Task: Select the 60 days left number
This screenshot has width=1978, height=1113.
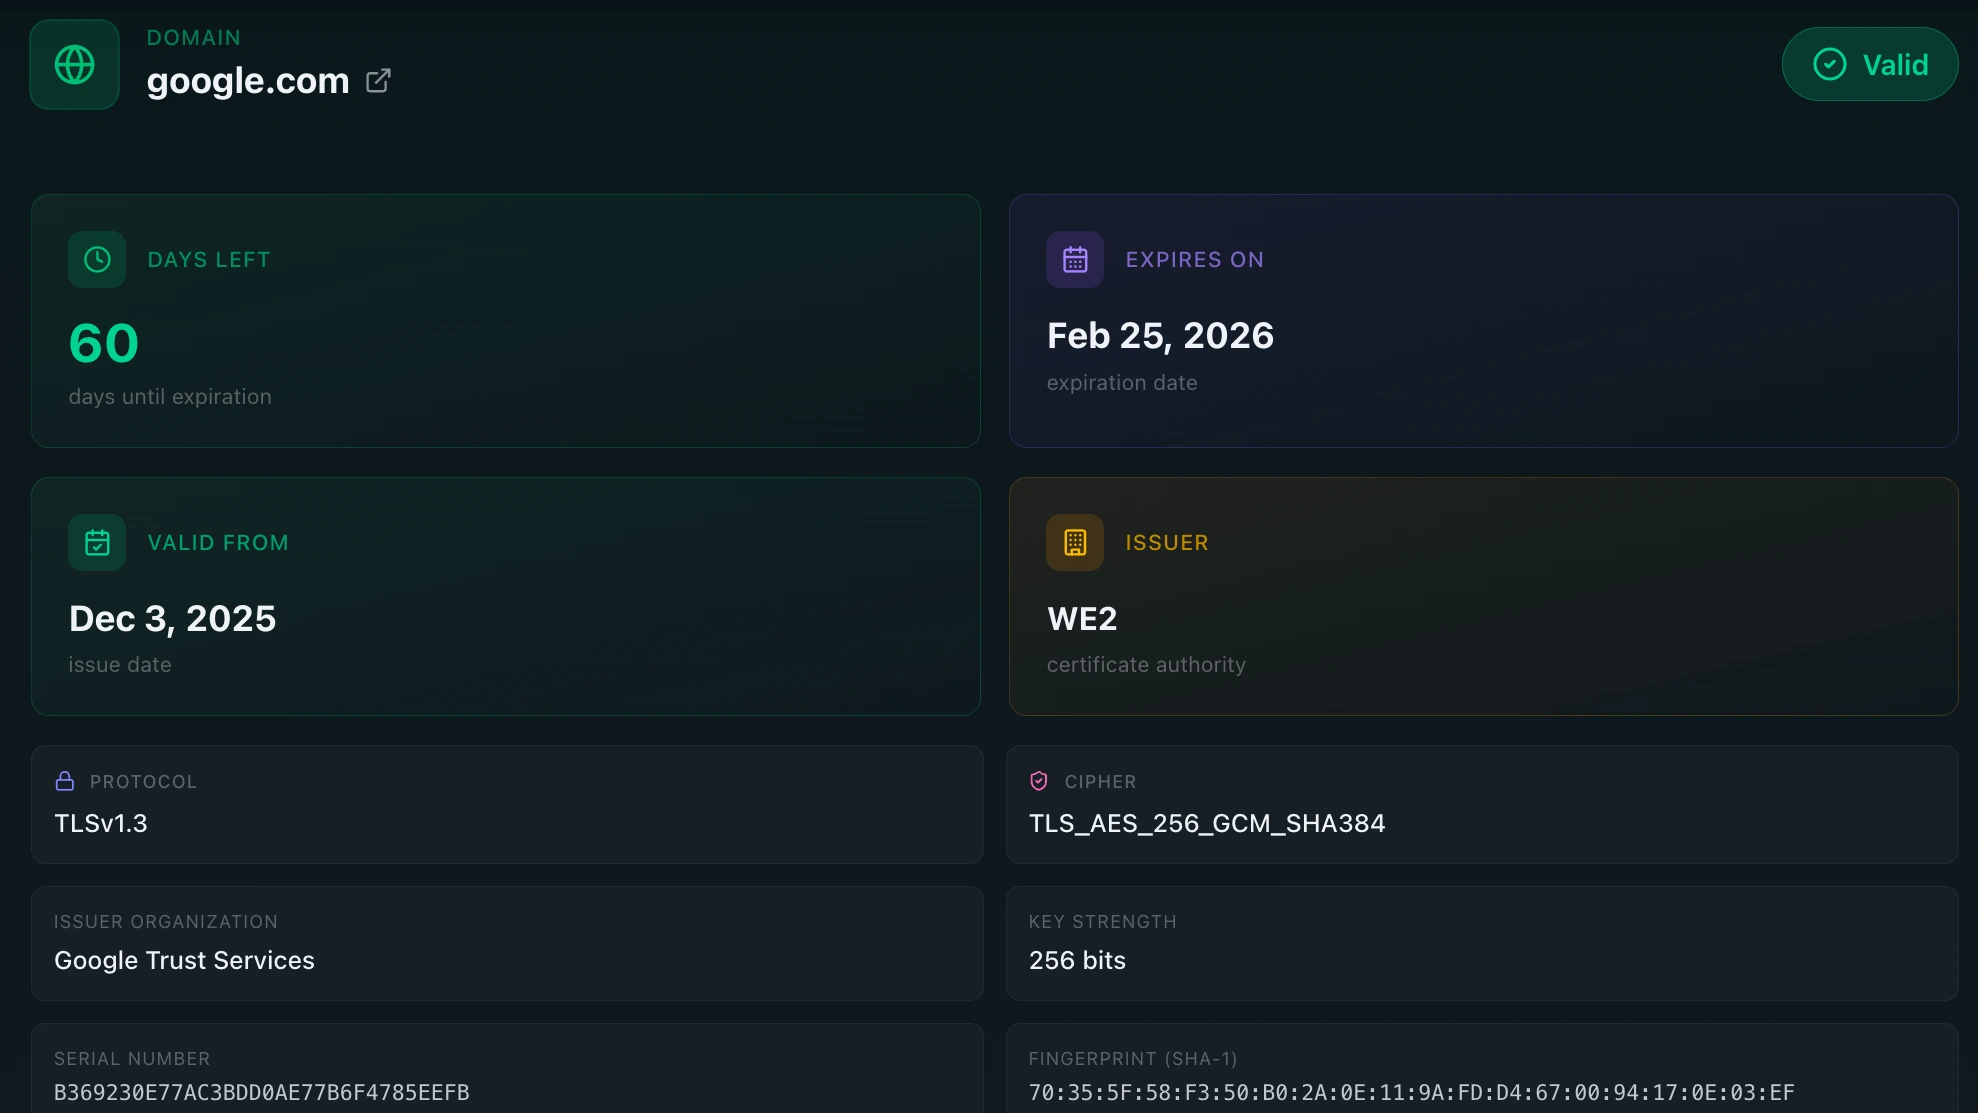Action: coord(104,343)
